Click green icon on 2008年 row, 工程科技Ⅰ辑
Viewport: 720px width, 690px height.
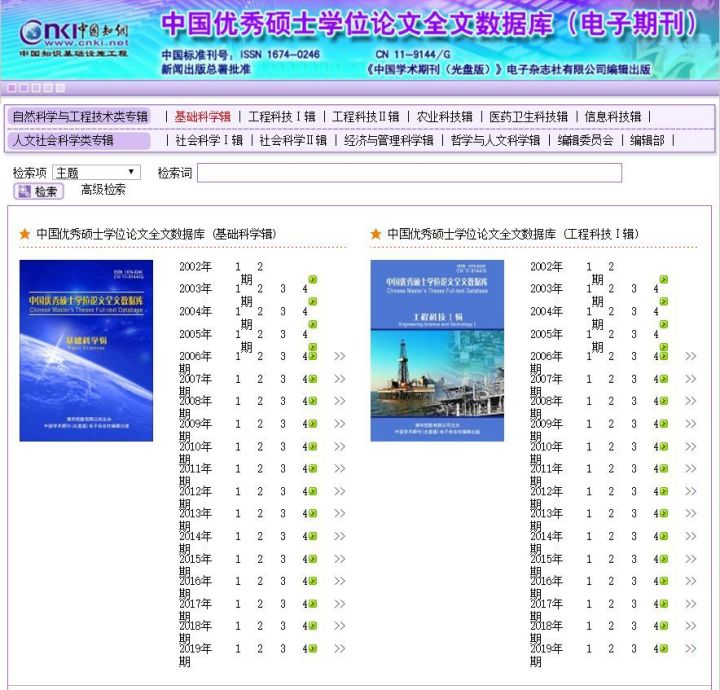664,401
